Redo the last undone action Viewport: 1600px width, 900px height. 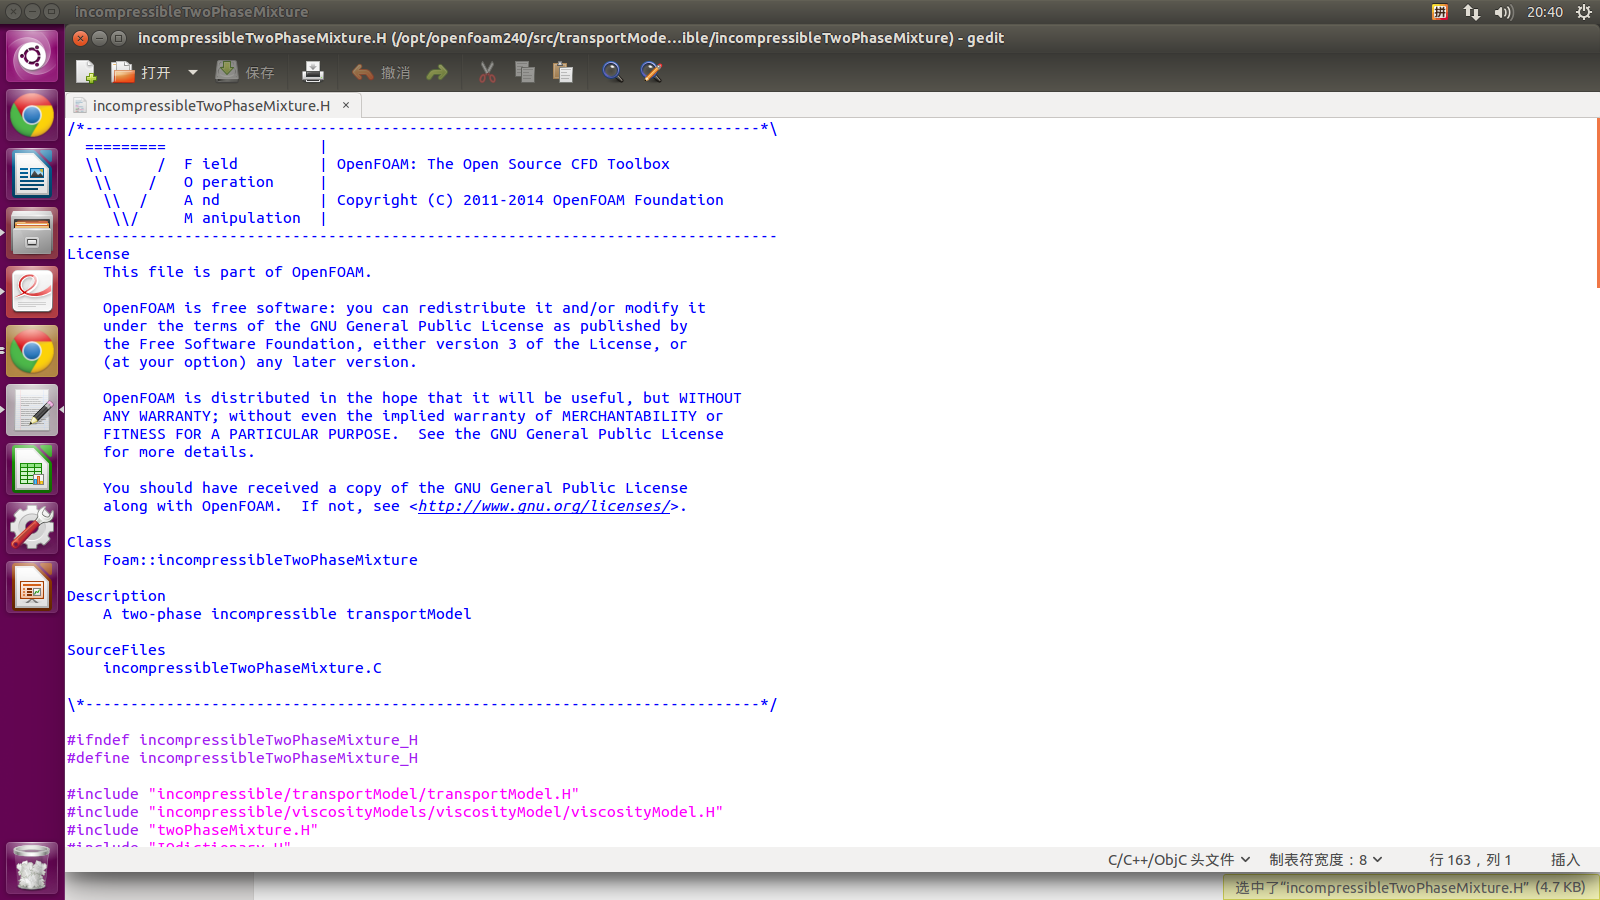point(437,72)
